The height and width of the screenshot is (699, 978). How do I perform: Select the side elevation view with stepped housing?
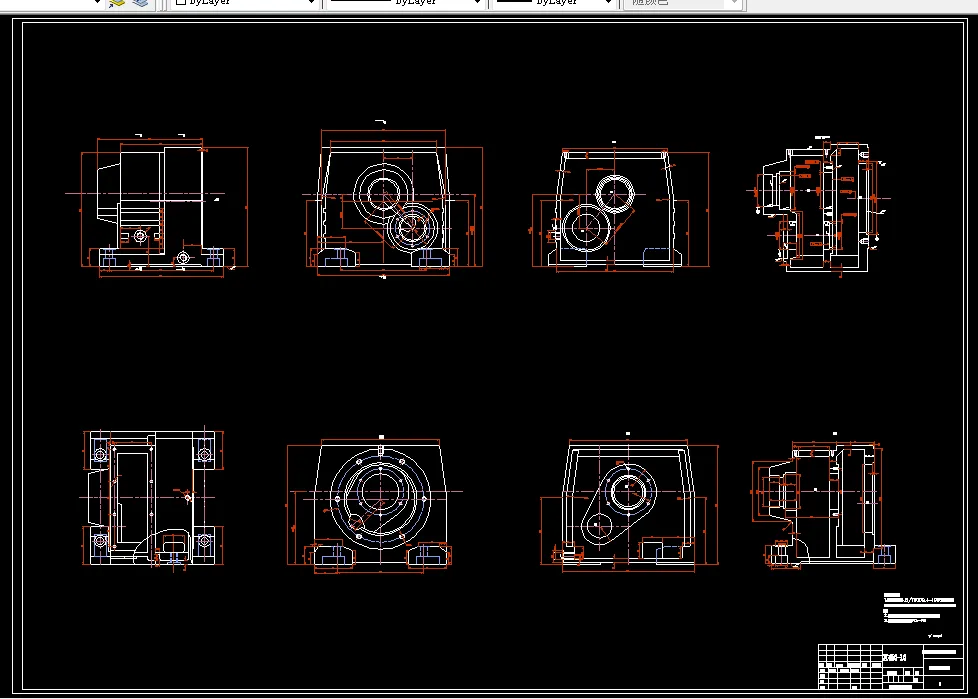click(x=156, y=205)
